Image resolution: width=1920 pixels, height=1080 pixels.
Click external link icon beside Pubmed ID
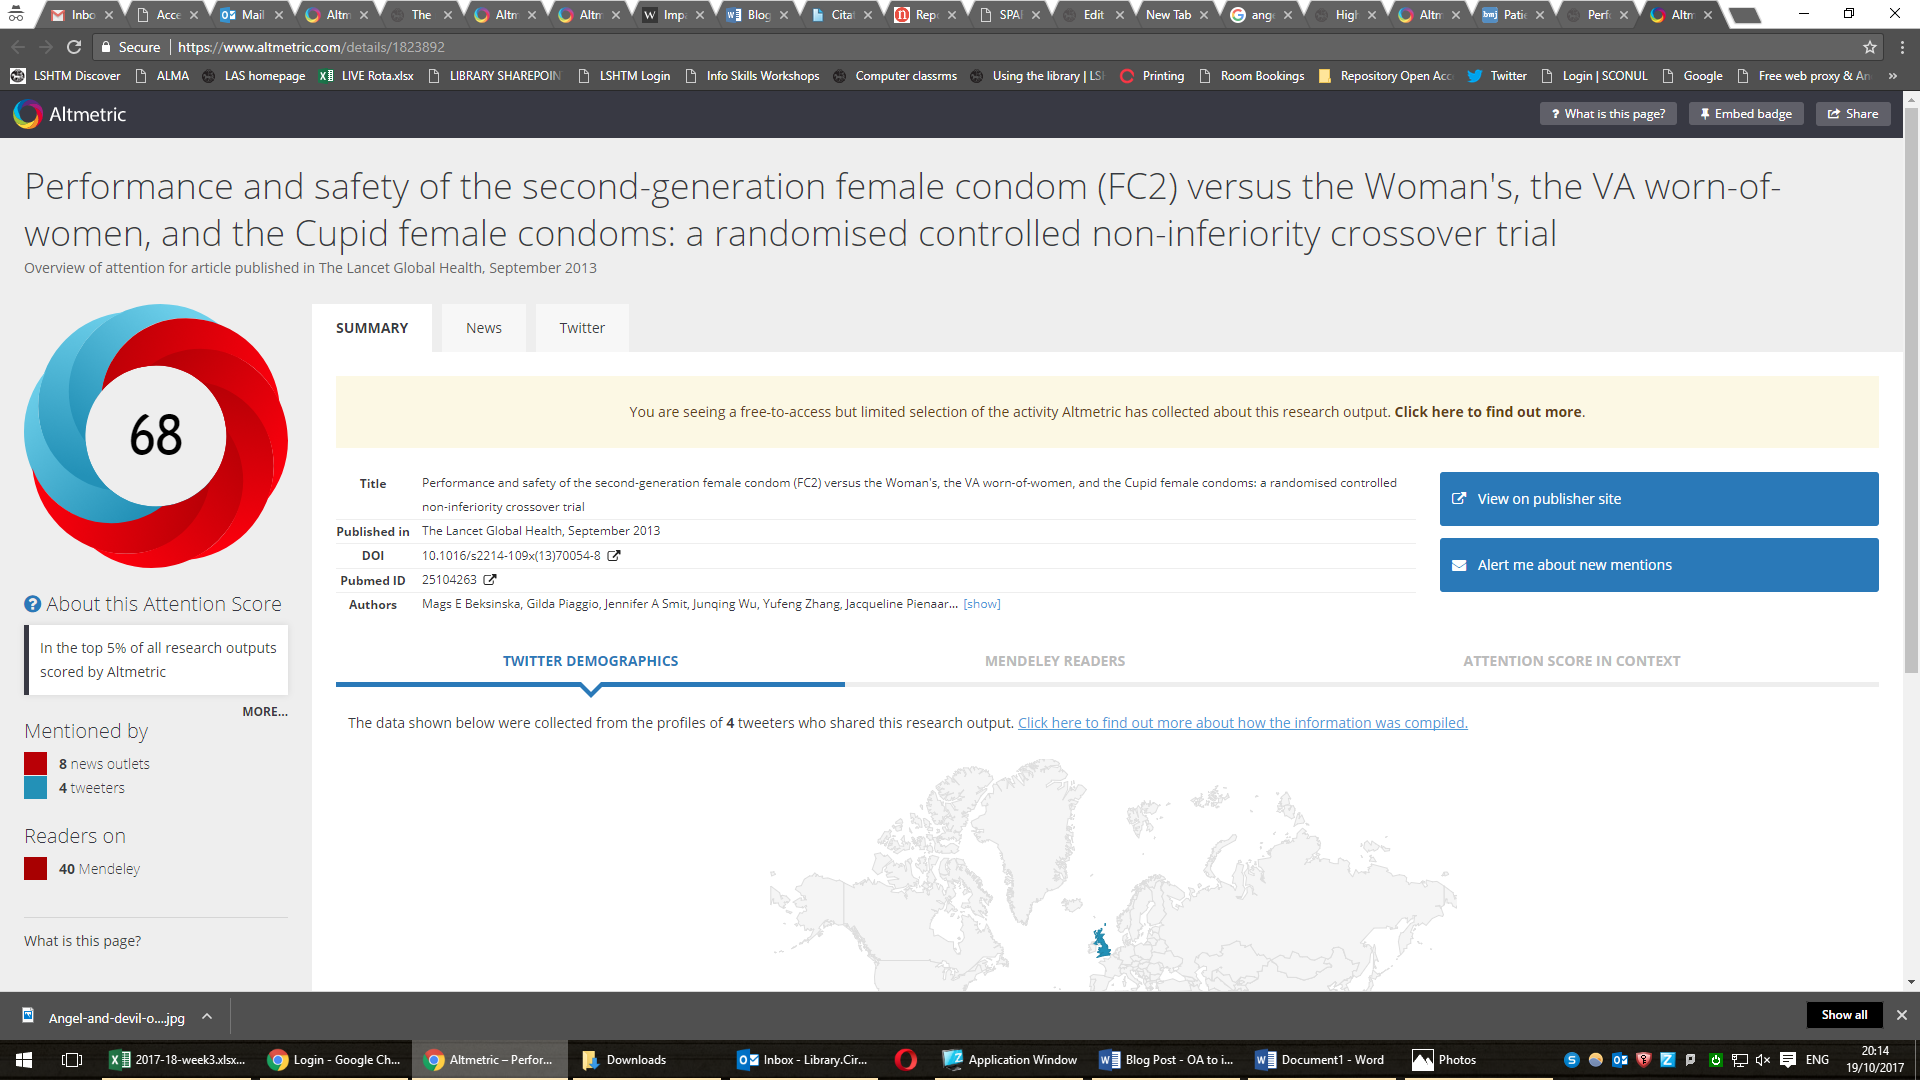click(x=490, y=580)
